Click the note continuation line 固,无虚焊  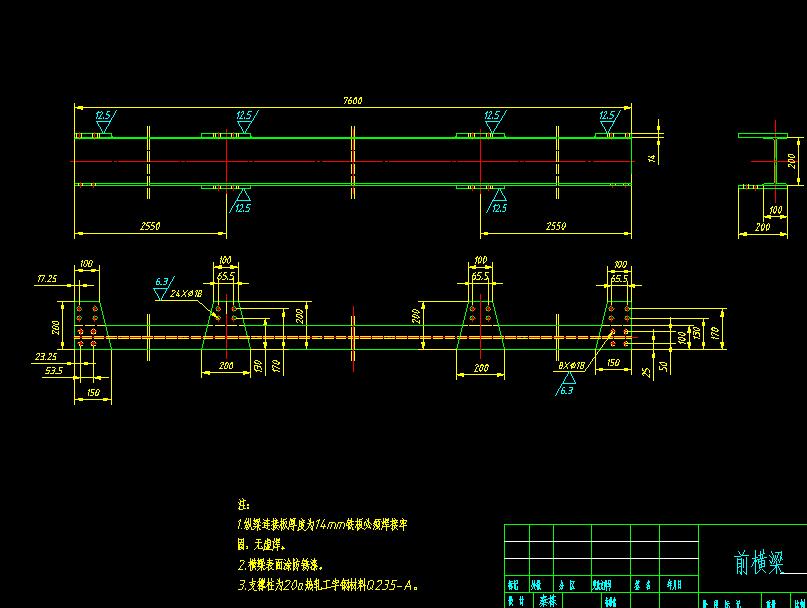pos(262,544)
